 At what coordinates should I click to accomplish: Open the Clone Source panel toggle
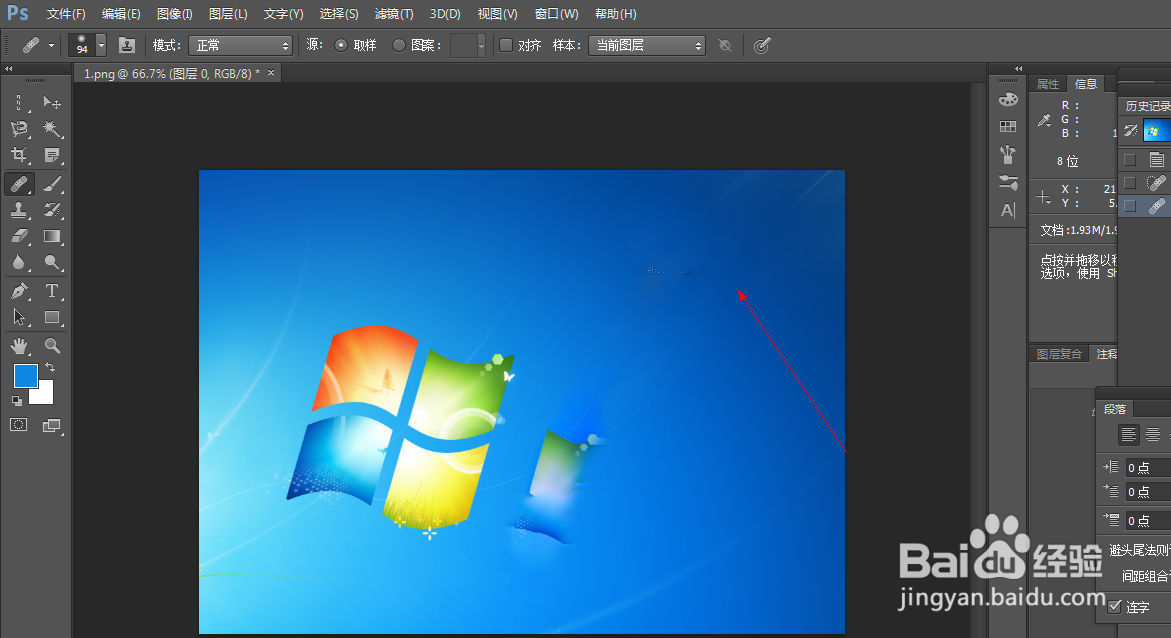pyautogui.click(x=127, y=46)
